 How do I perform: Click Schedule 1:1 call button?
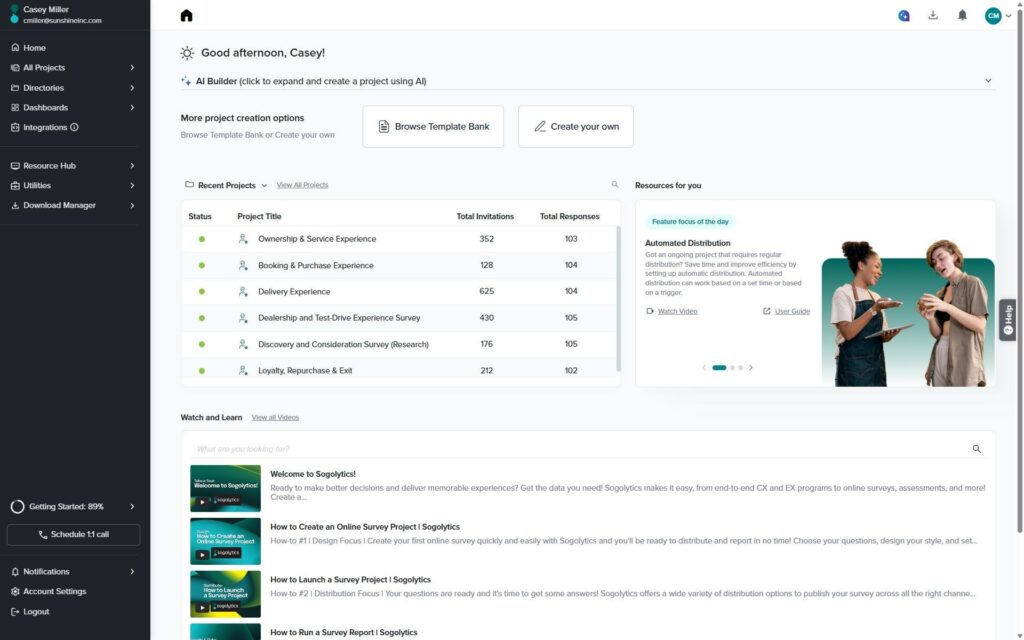pos(73,535)
